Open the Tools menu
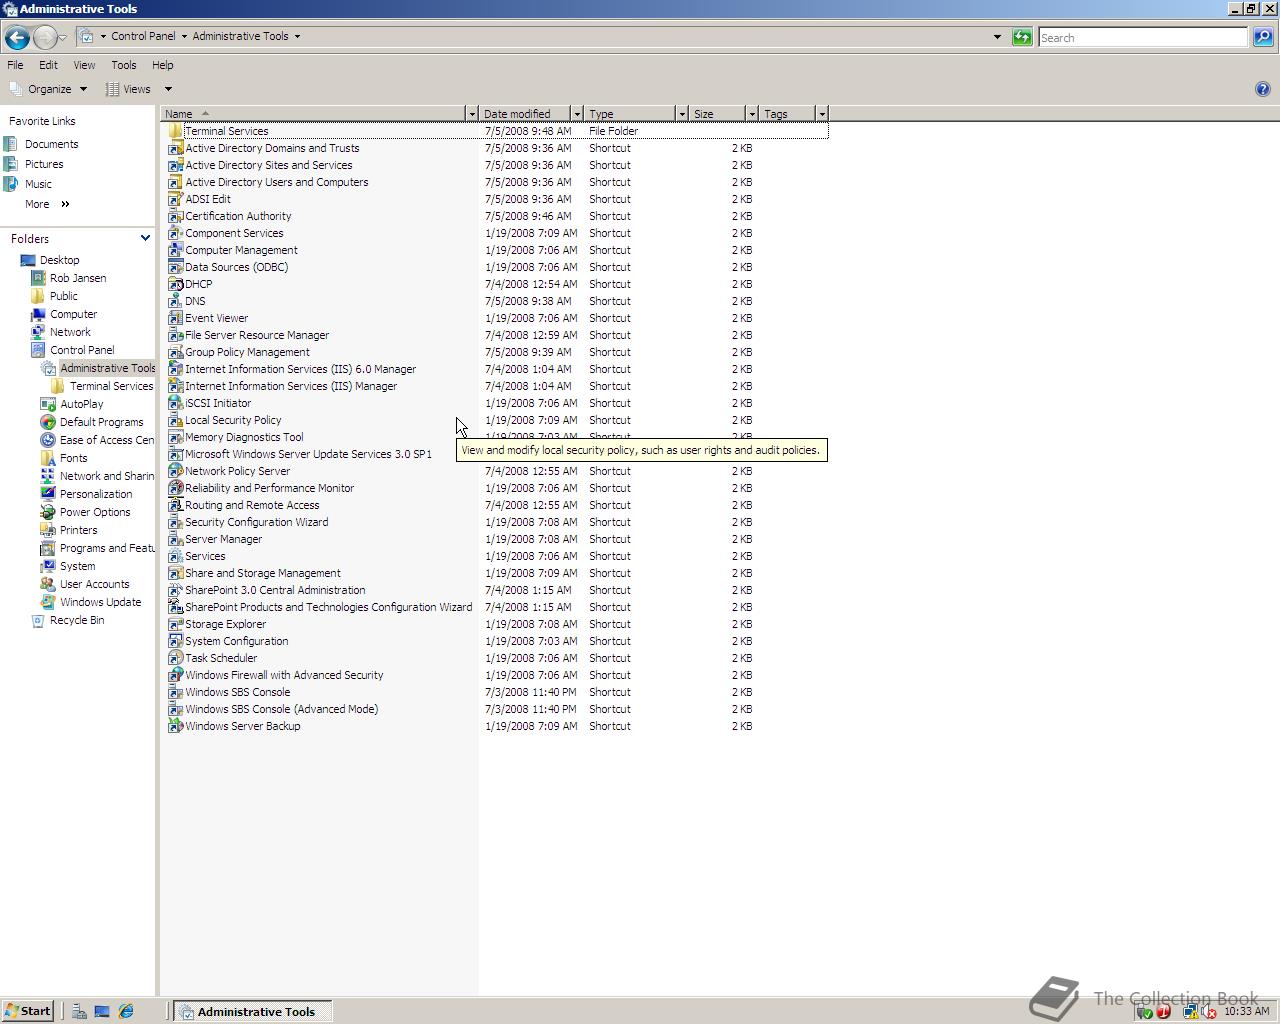Image resolution: width=1280 pixels, height=1024 pixels. click(124, 65)
